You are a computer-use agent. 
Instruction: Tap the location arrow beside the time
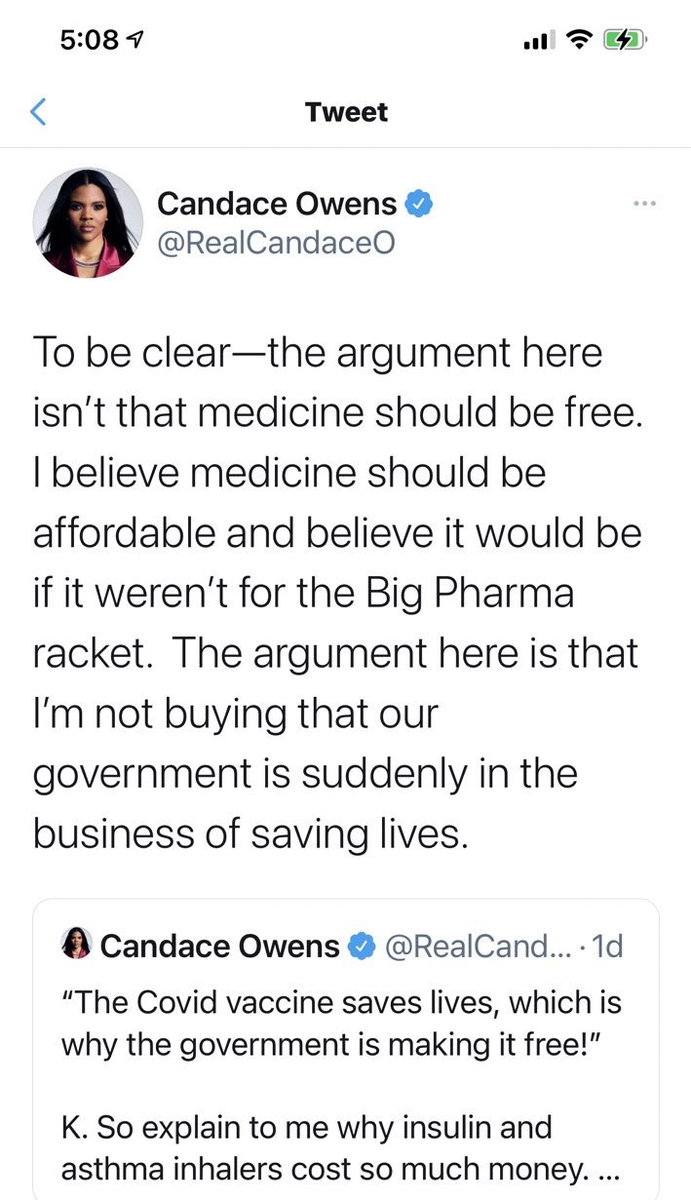[136, 41]
